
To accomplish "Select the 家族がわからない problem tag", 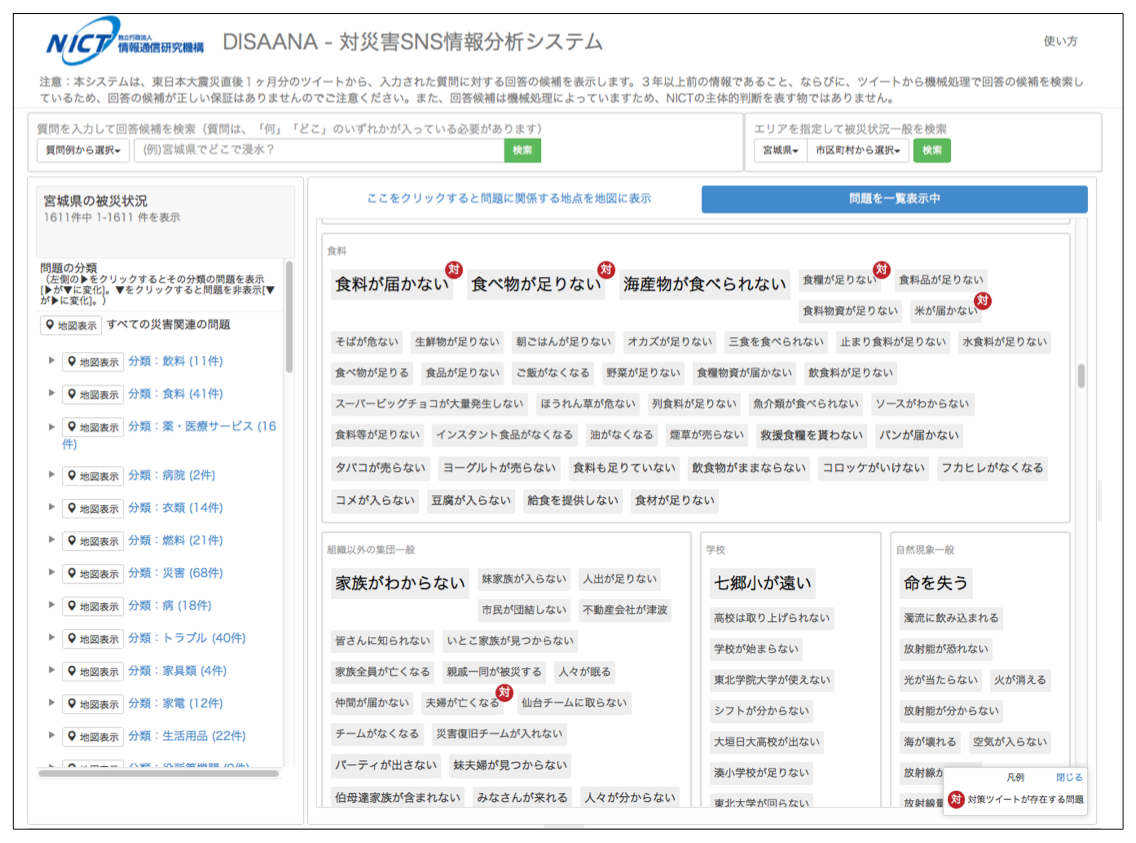I will click(x=400, y=583).
